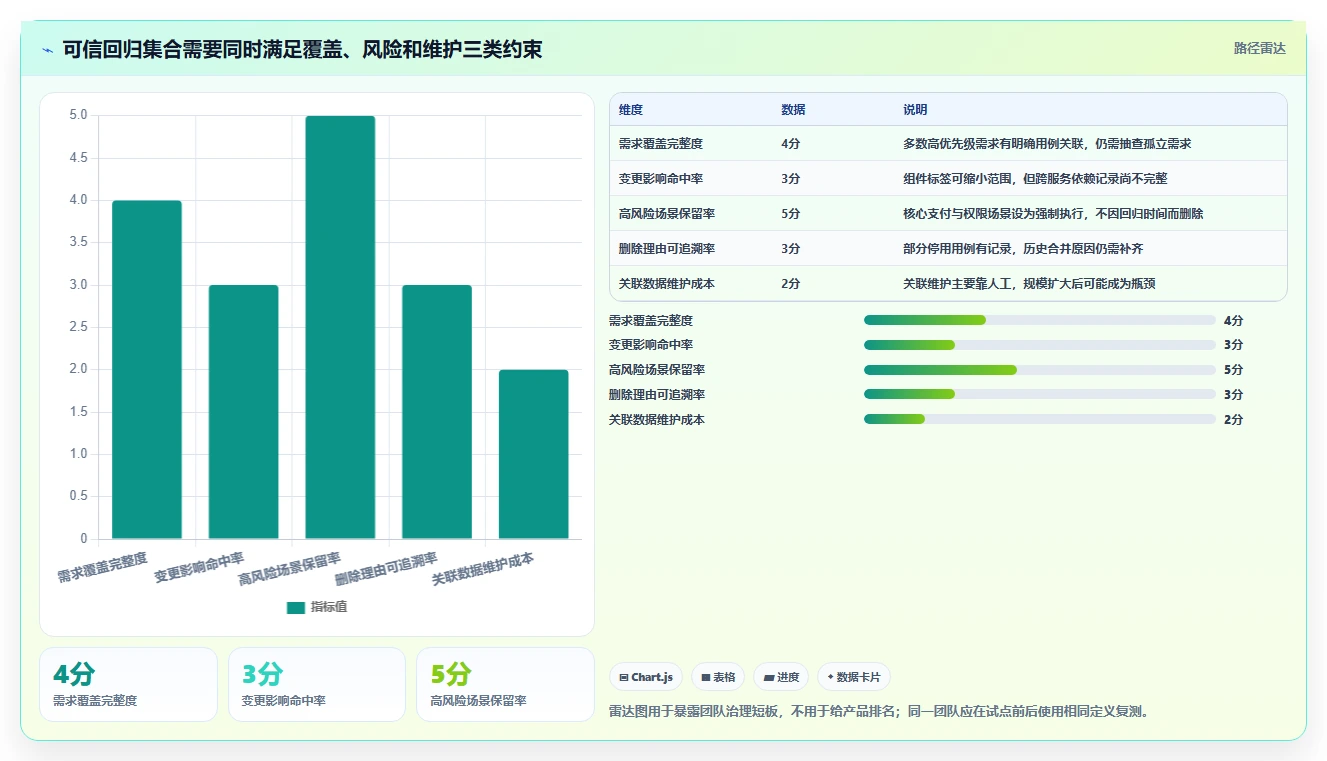Select the 数据 table column header
The width and height of the screenshot is (1327, 761).
click(x=793, y=110)
